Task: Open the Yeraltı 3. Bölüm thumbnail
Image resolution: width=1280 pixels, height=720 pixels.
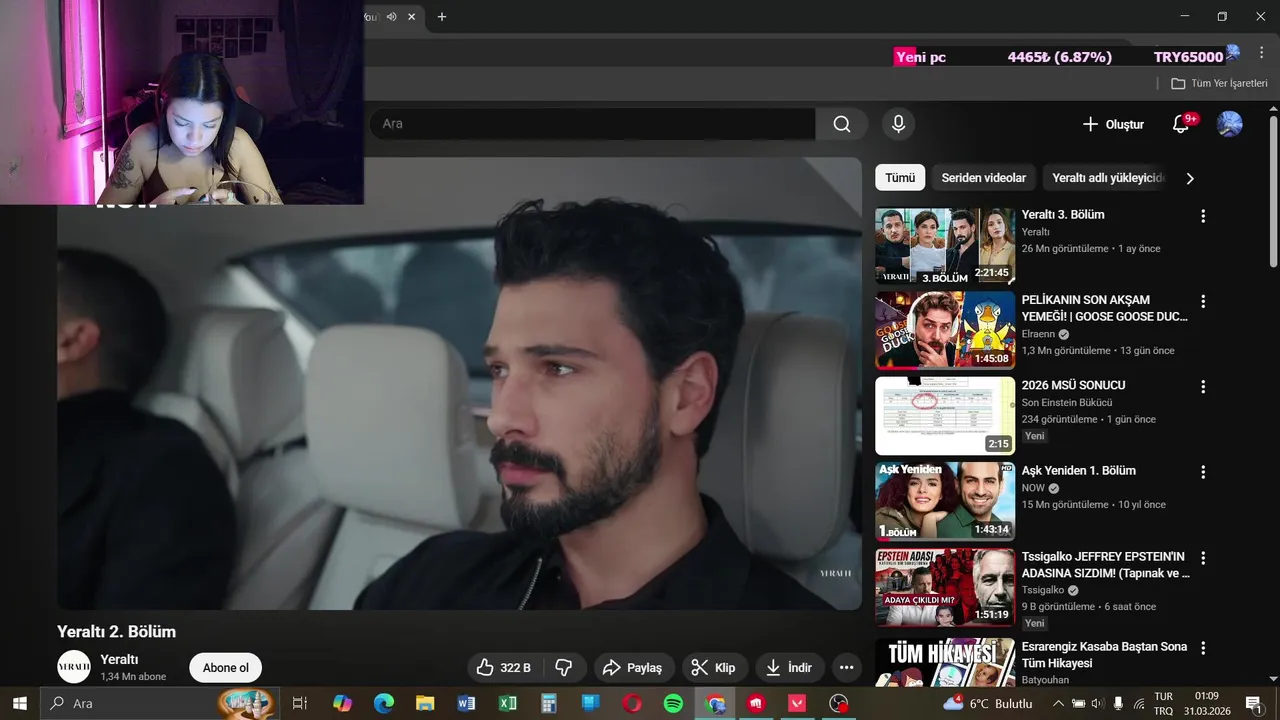Action: click(945, 246)
